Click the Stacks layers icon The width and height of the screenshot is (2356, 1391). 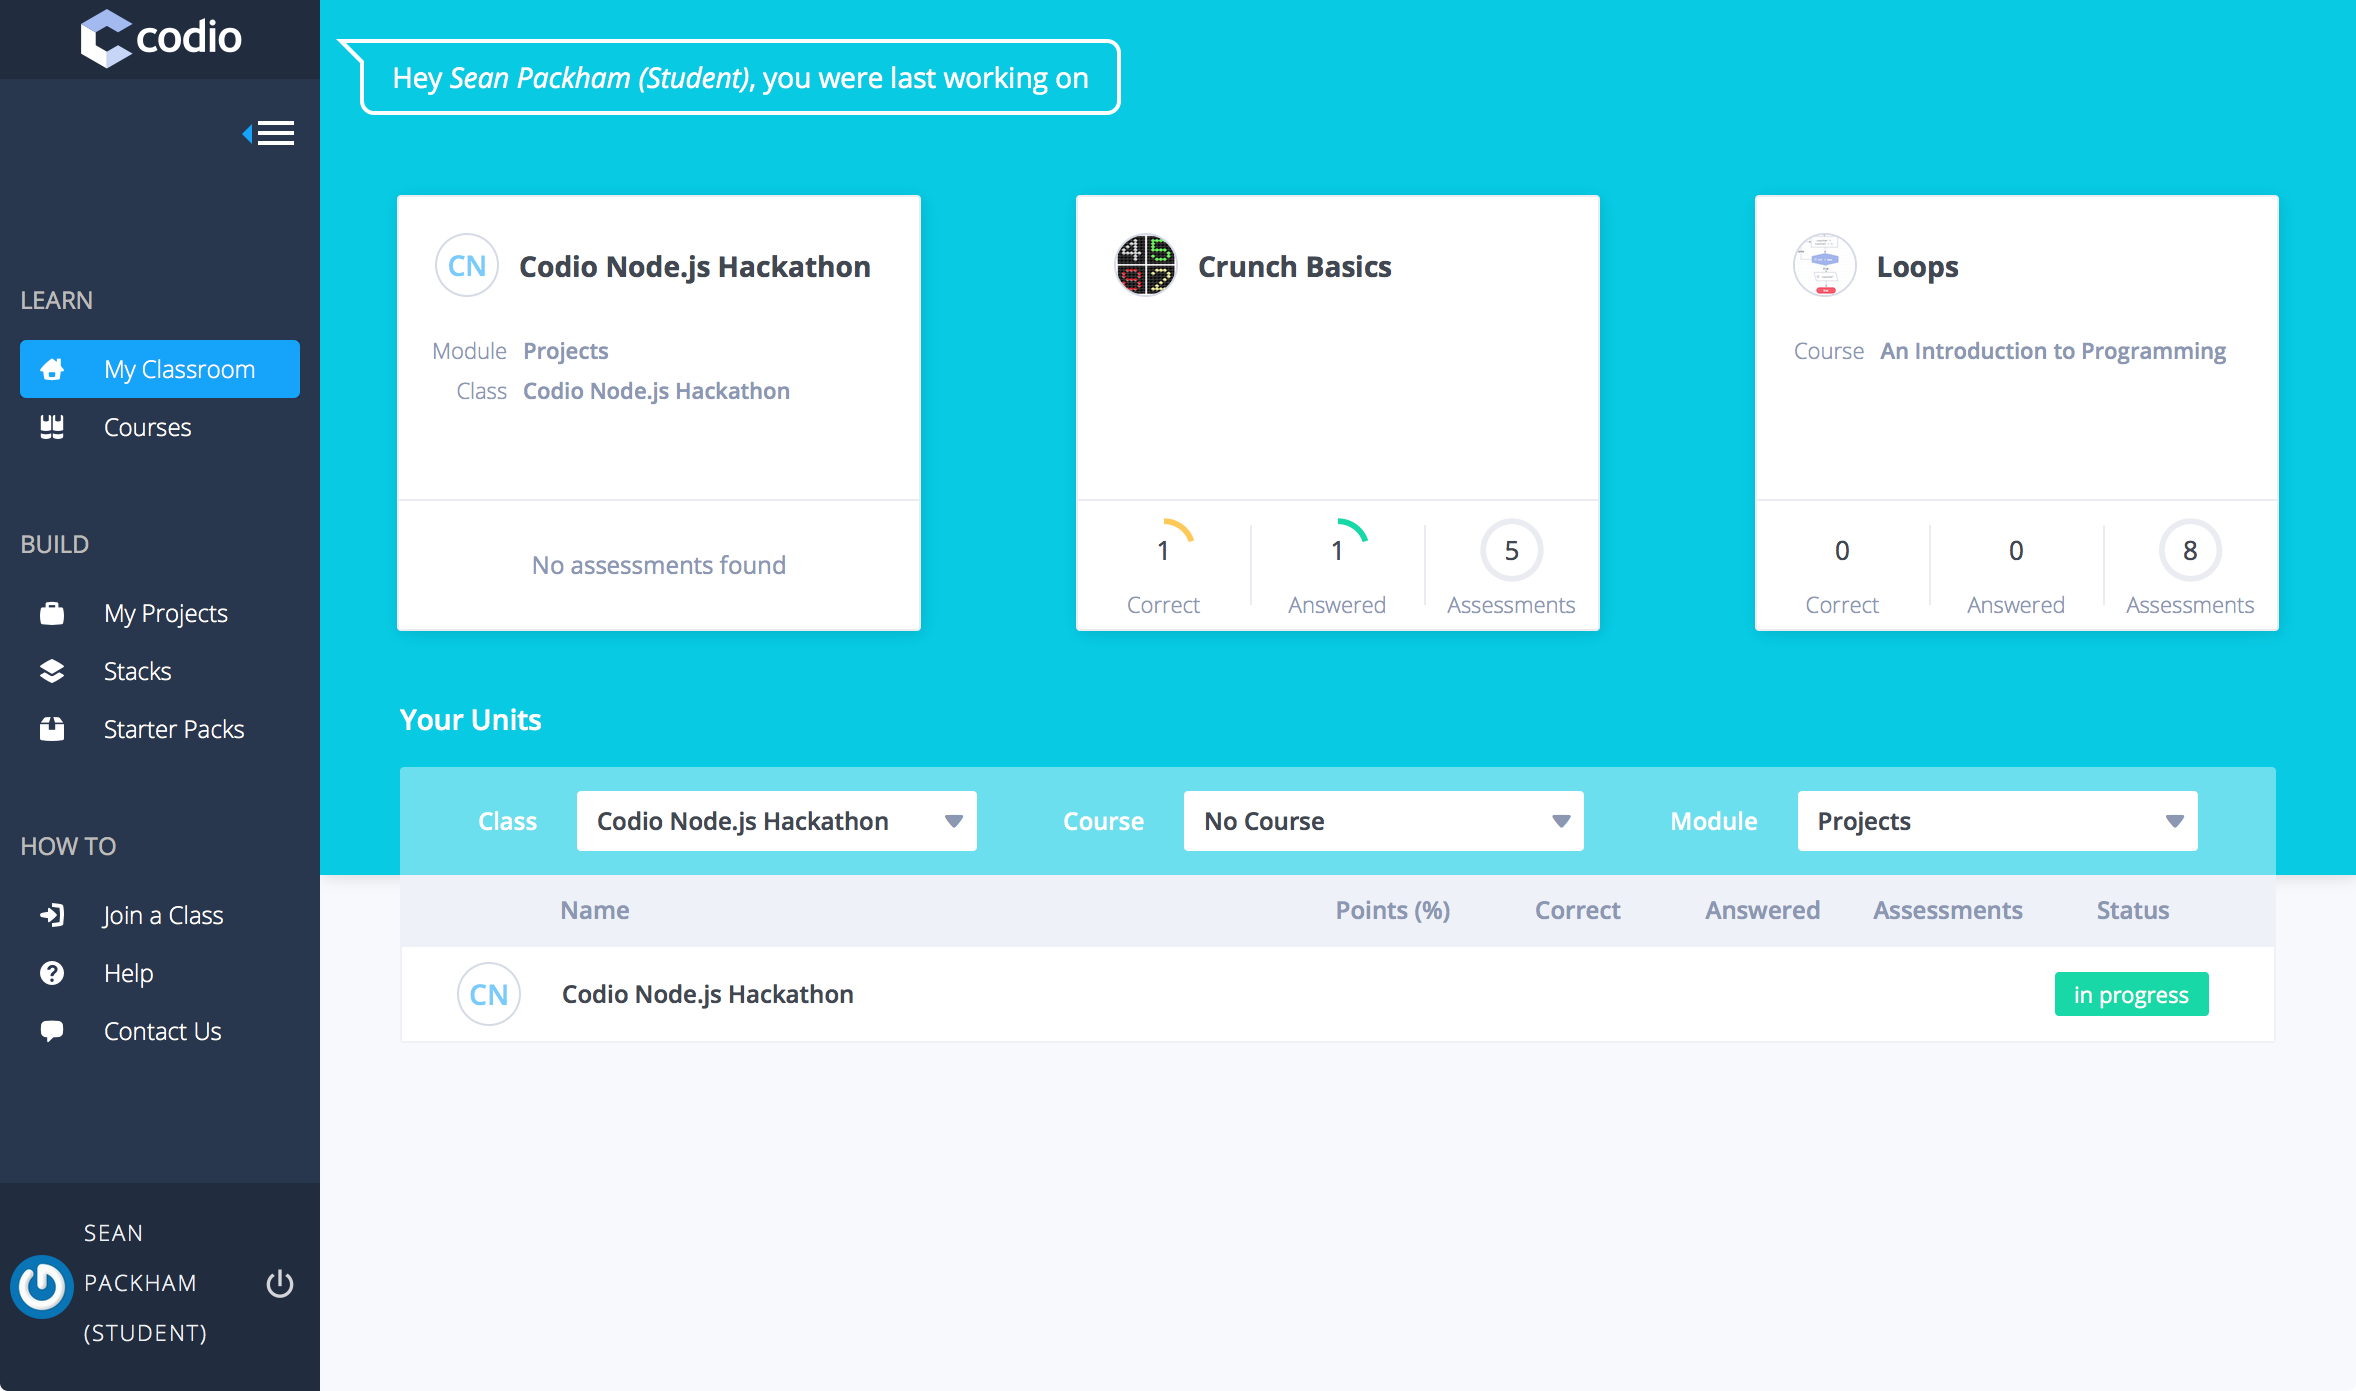click(x=50, y=671)
